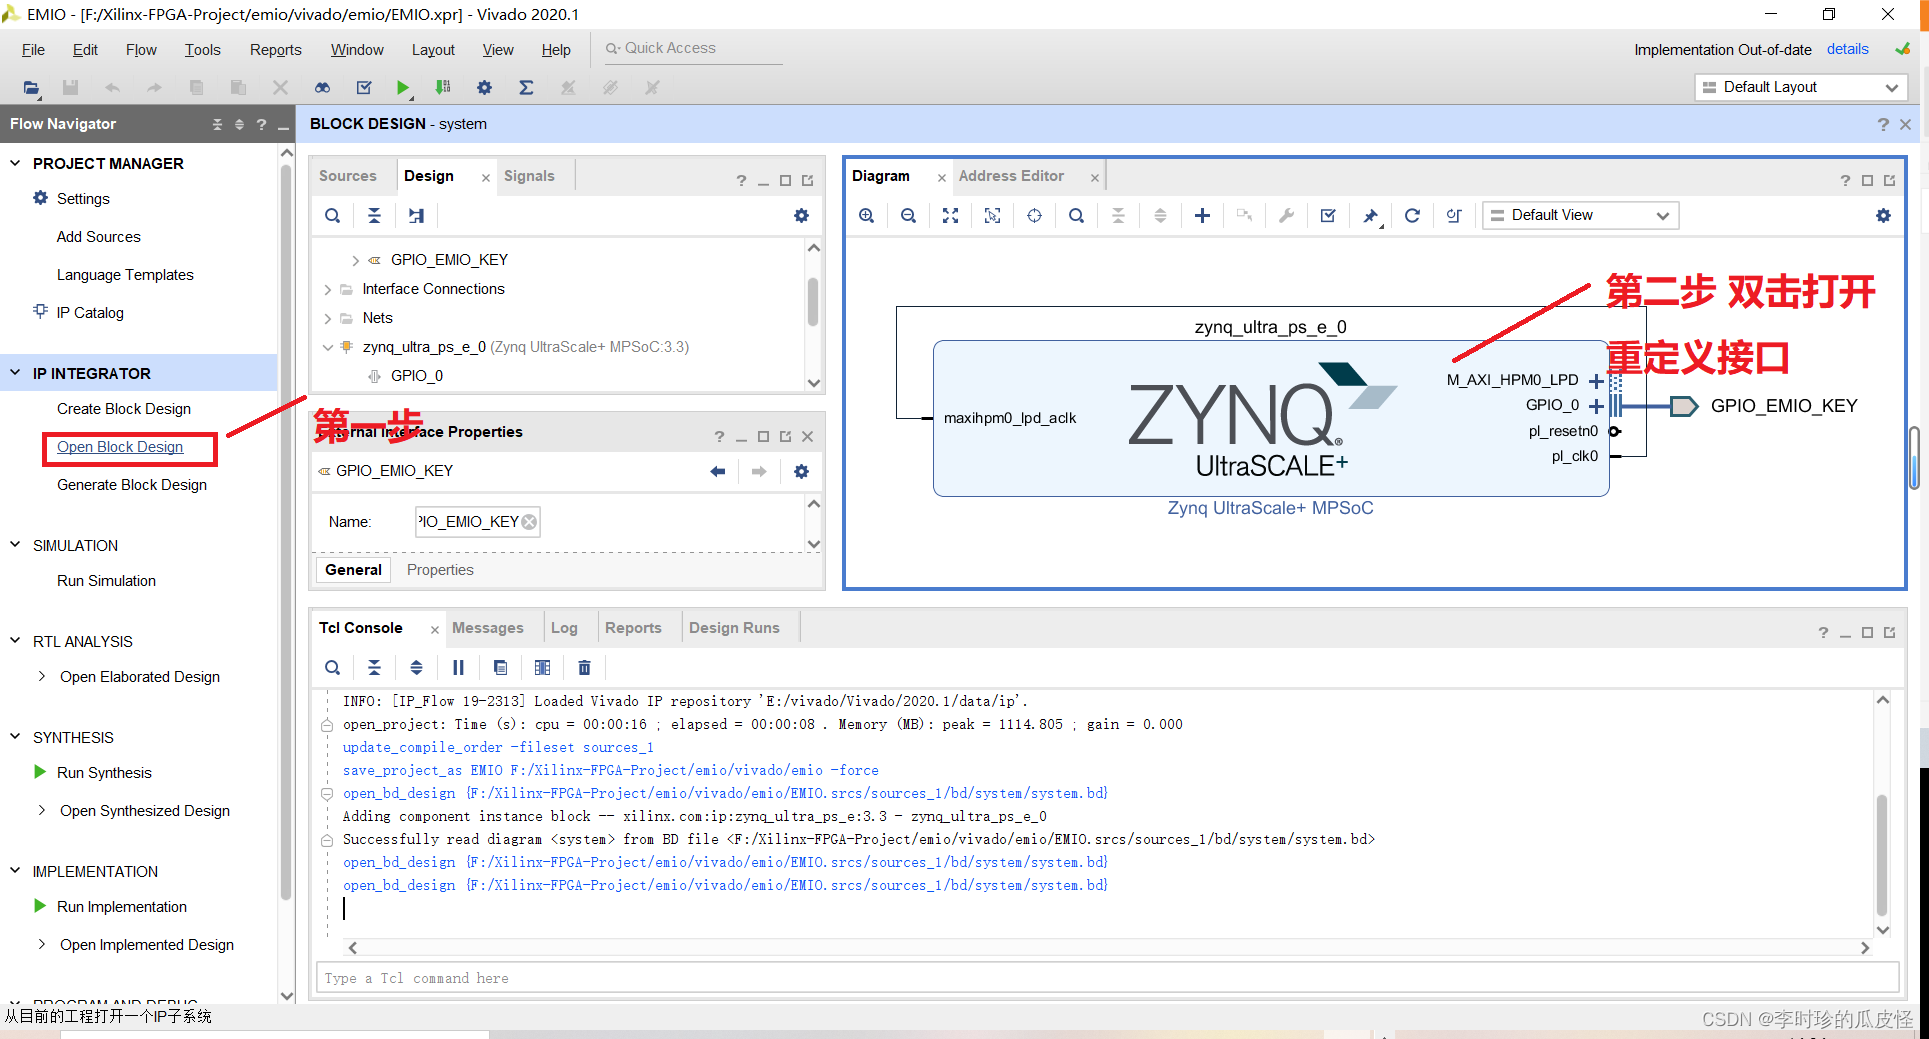Open the Tools menu
The height and width of the screenshot is (1039, 1929).
(202, 49)
